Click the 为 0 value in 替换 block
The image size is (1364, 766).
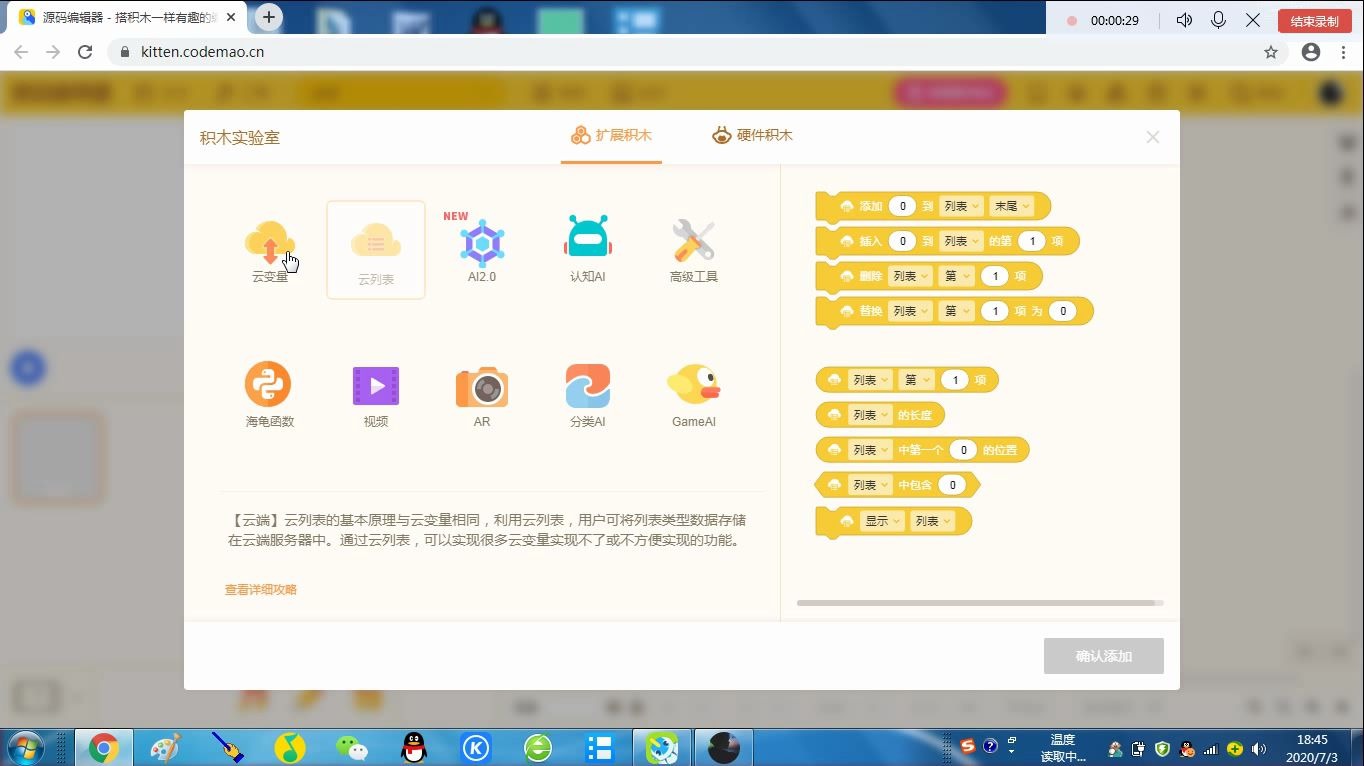click(x=1063, y=311)
